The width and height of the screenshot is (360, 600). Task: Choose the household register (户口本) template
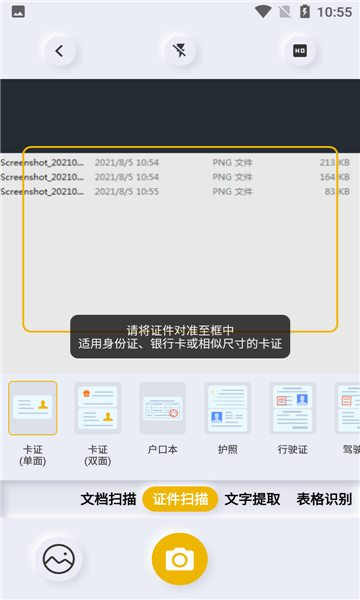pos(163,408)
